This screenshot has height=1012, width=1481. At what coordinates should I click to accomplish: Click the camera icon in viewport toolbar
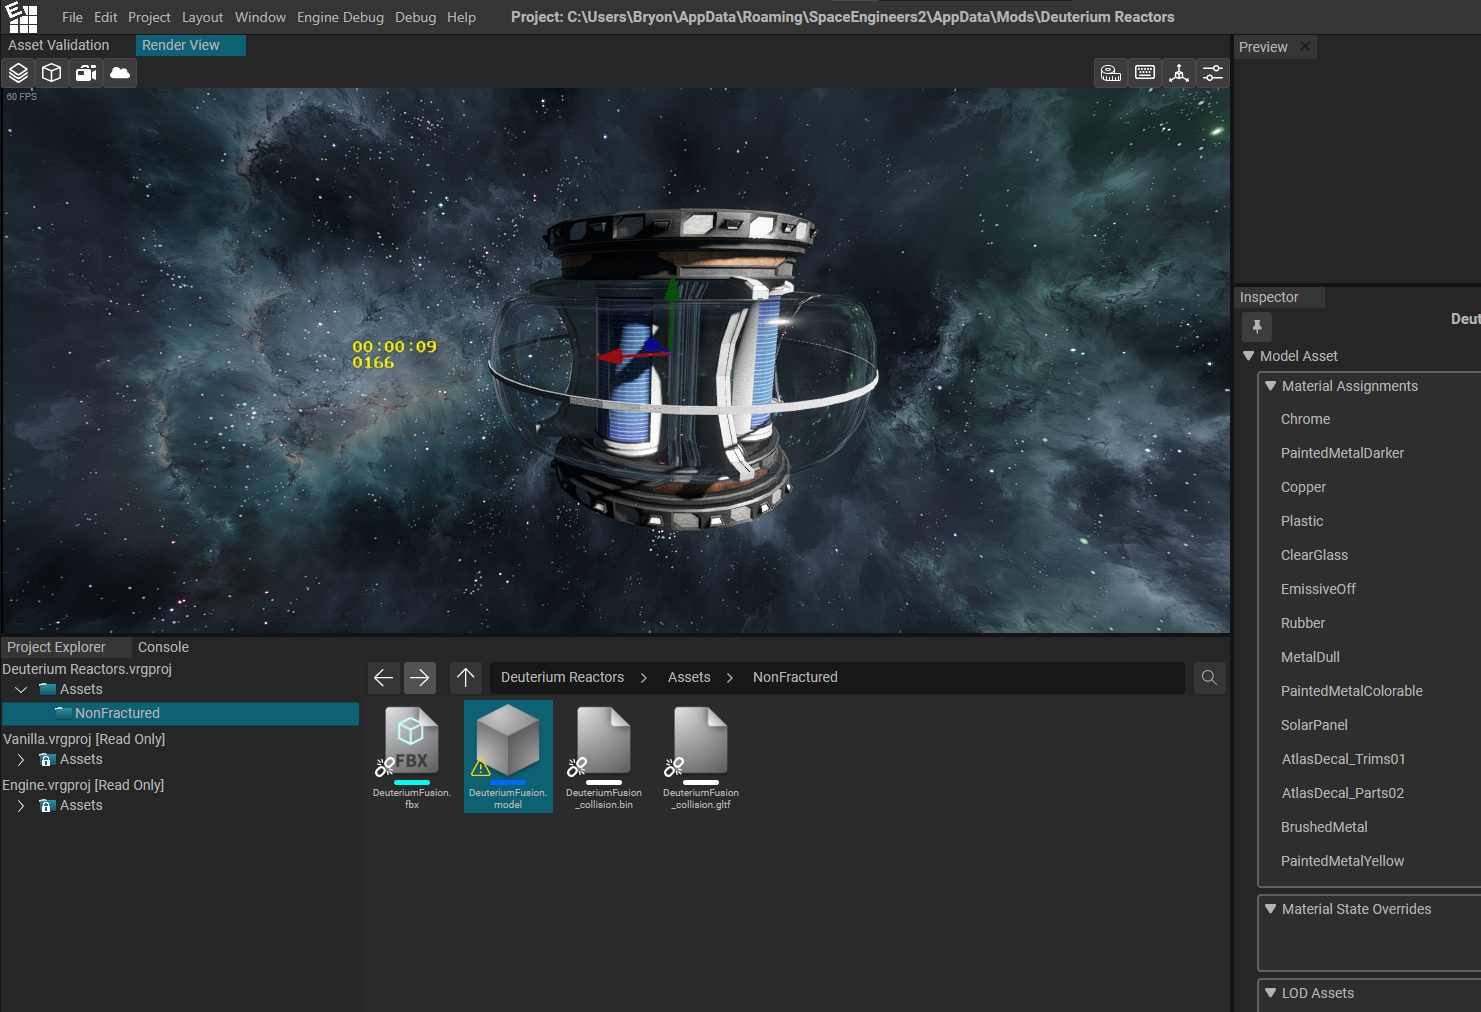(86, 73)
